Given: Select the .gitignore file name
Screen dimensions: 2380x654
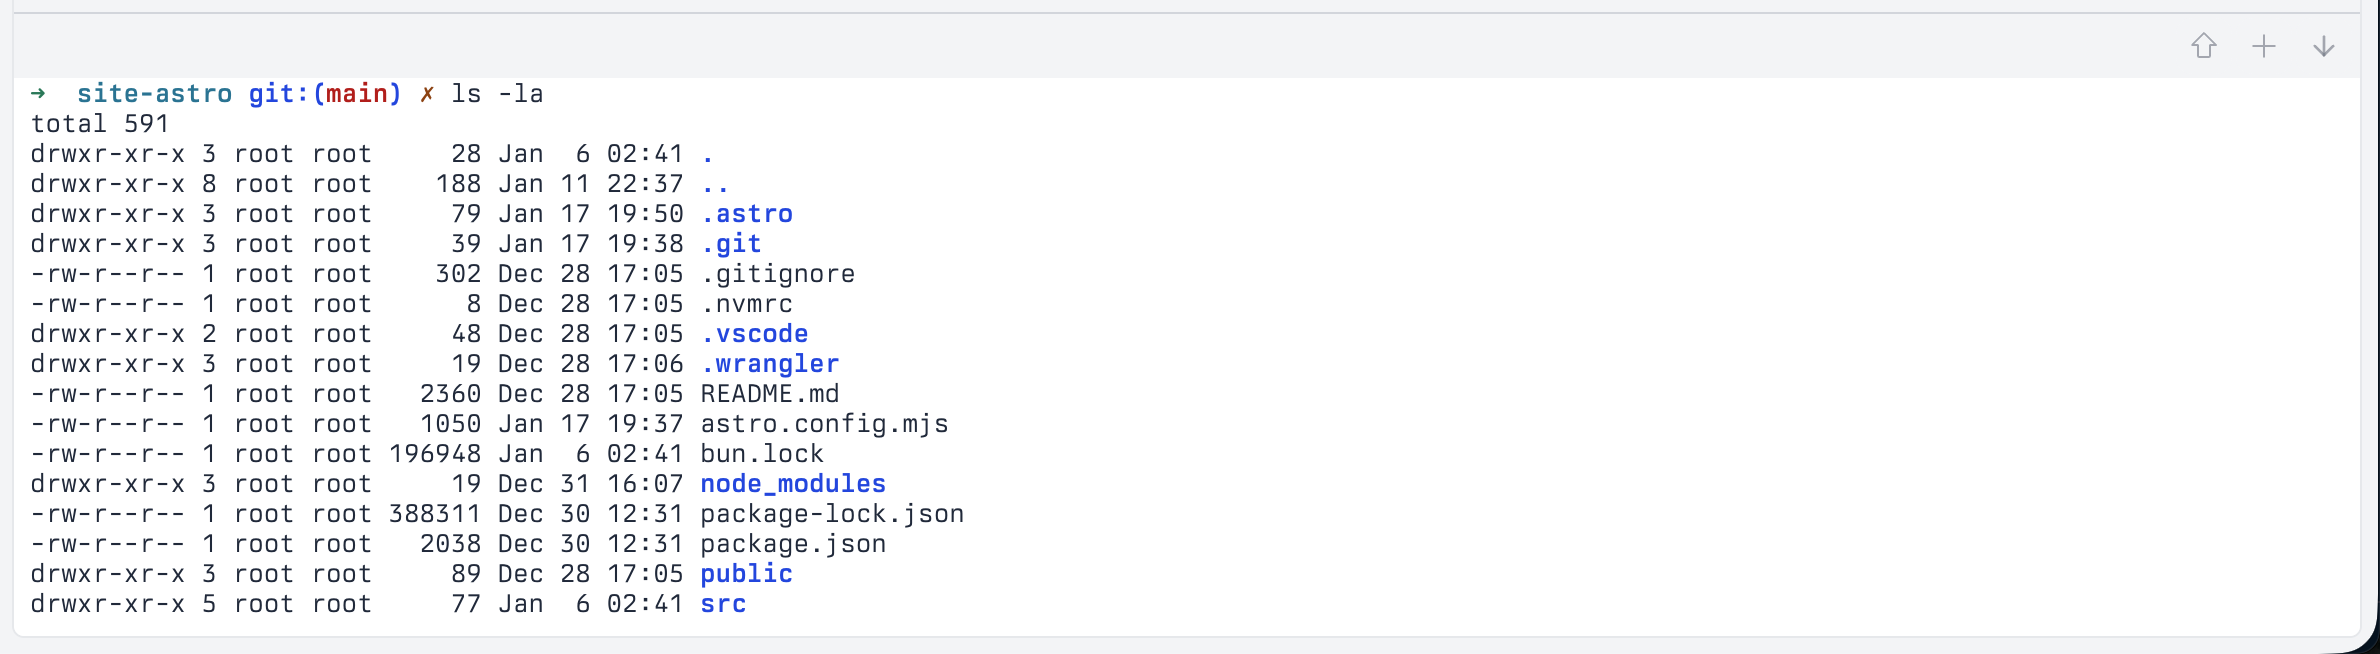Looking at the screenshot, I should (778, 274).
